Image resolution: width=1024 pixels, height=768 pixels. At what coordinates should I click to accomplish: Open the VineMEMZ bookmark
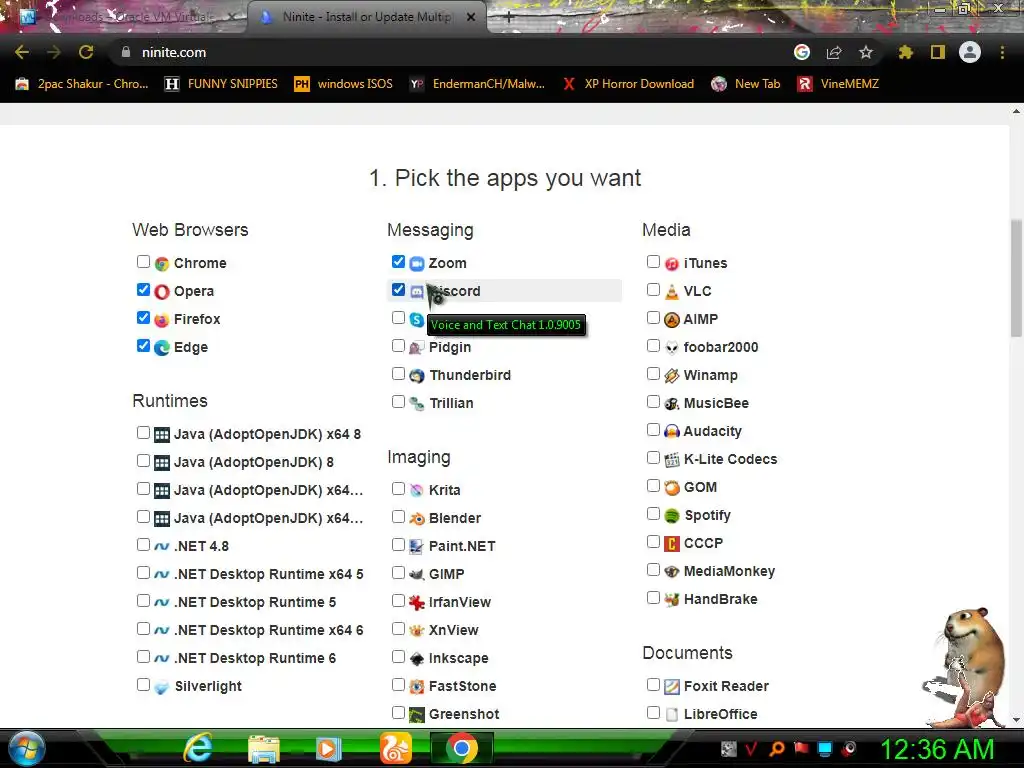(x=838, y=84)
